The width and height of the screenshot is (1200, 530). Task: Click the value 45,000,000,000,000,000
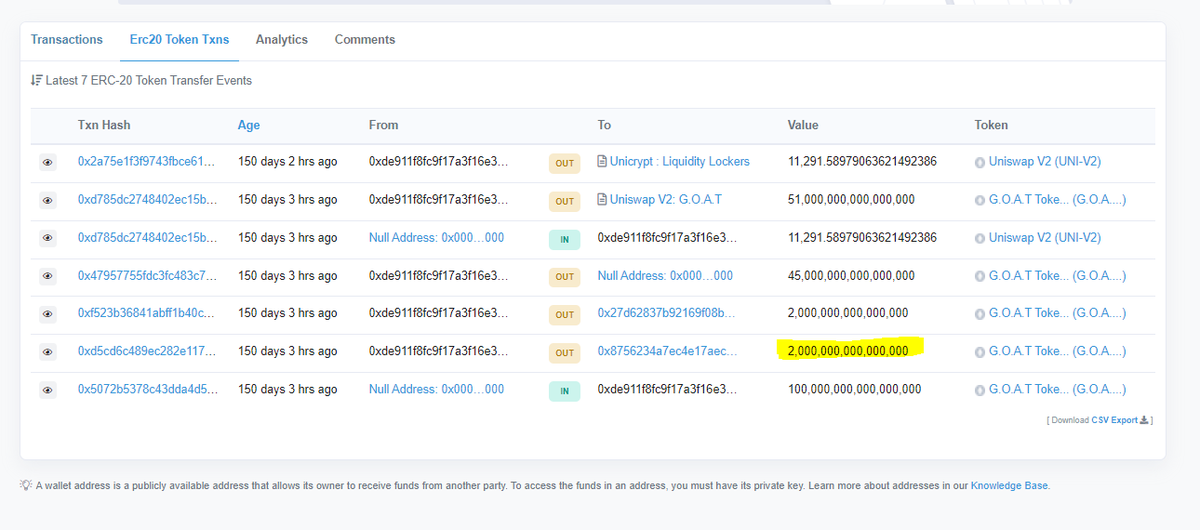coord(851,275)
